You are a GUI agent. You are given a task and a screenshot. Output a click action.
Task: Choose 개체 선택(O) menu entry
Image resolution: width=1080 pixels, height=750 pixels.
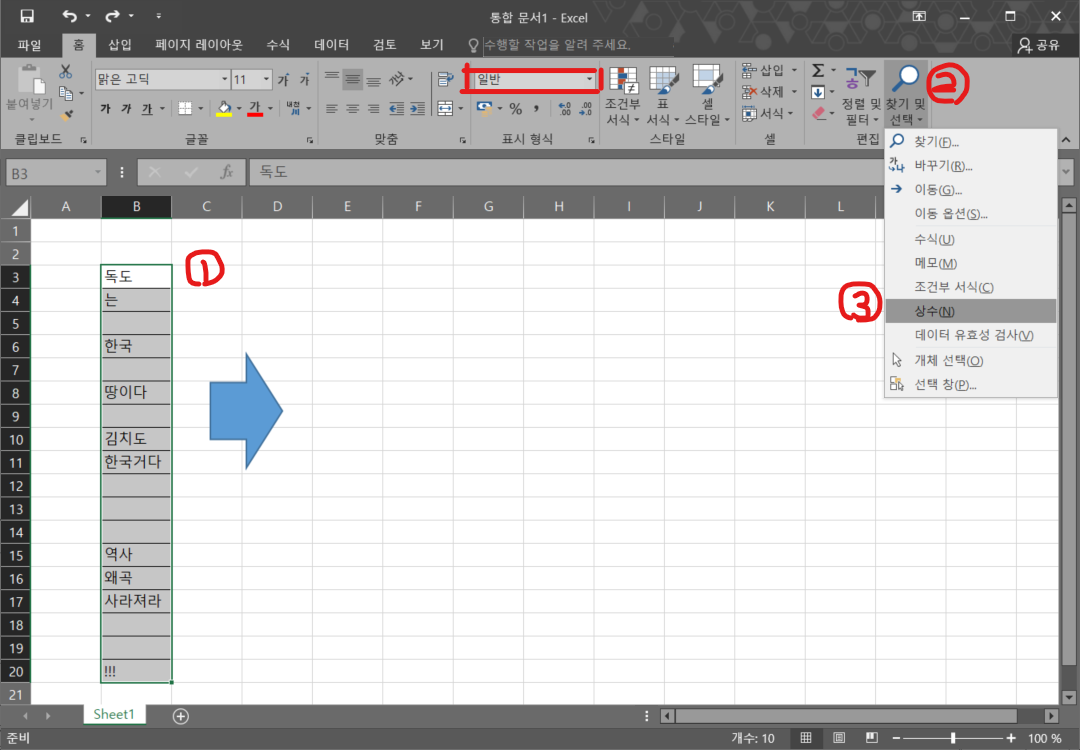click(970, 361)
